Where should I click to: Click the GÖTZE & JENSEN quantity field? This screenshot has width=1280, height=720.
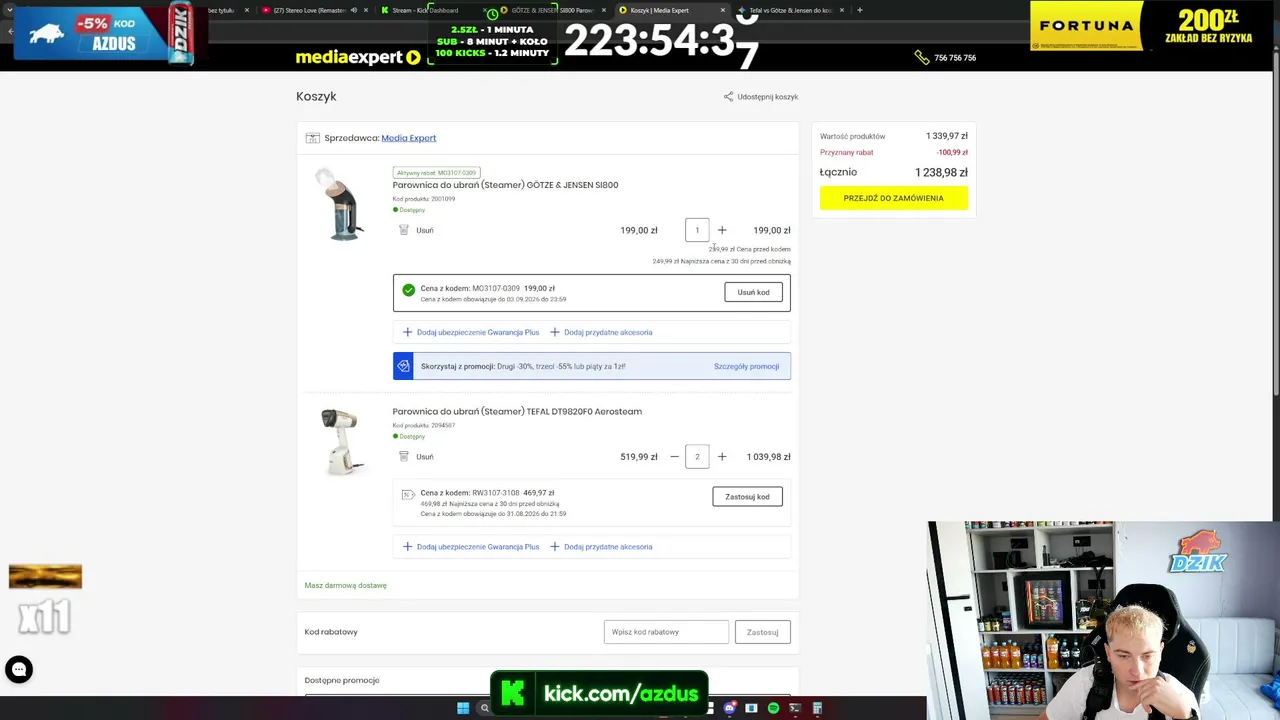pyautogui.click(x=697, y=230)
